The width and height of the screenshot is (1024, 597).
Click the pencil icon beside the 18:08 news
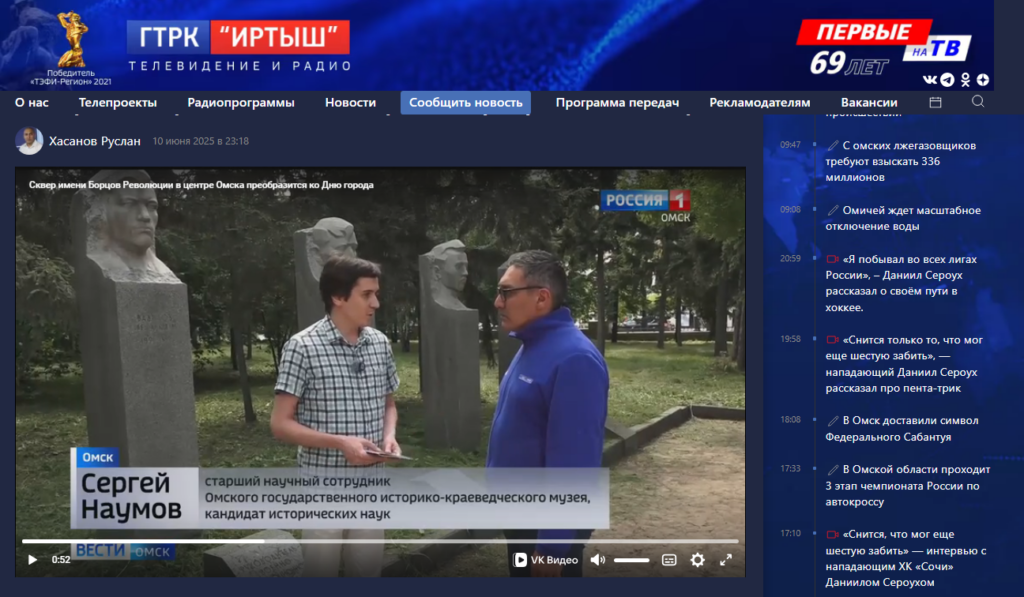pos(833,421)
